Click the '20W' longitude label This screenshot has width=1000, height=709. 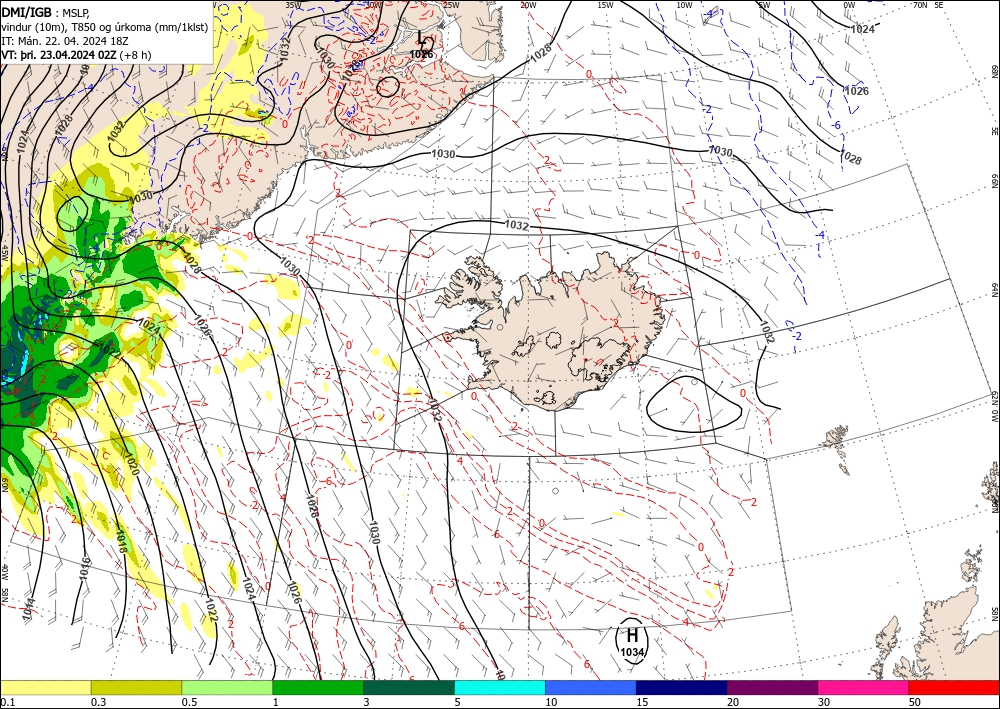[528, 5]
